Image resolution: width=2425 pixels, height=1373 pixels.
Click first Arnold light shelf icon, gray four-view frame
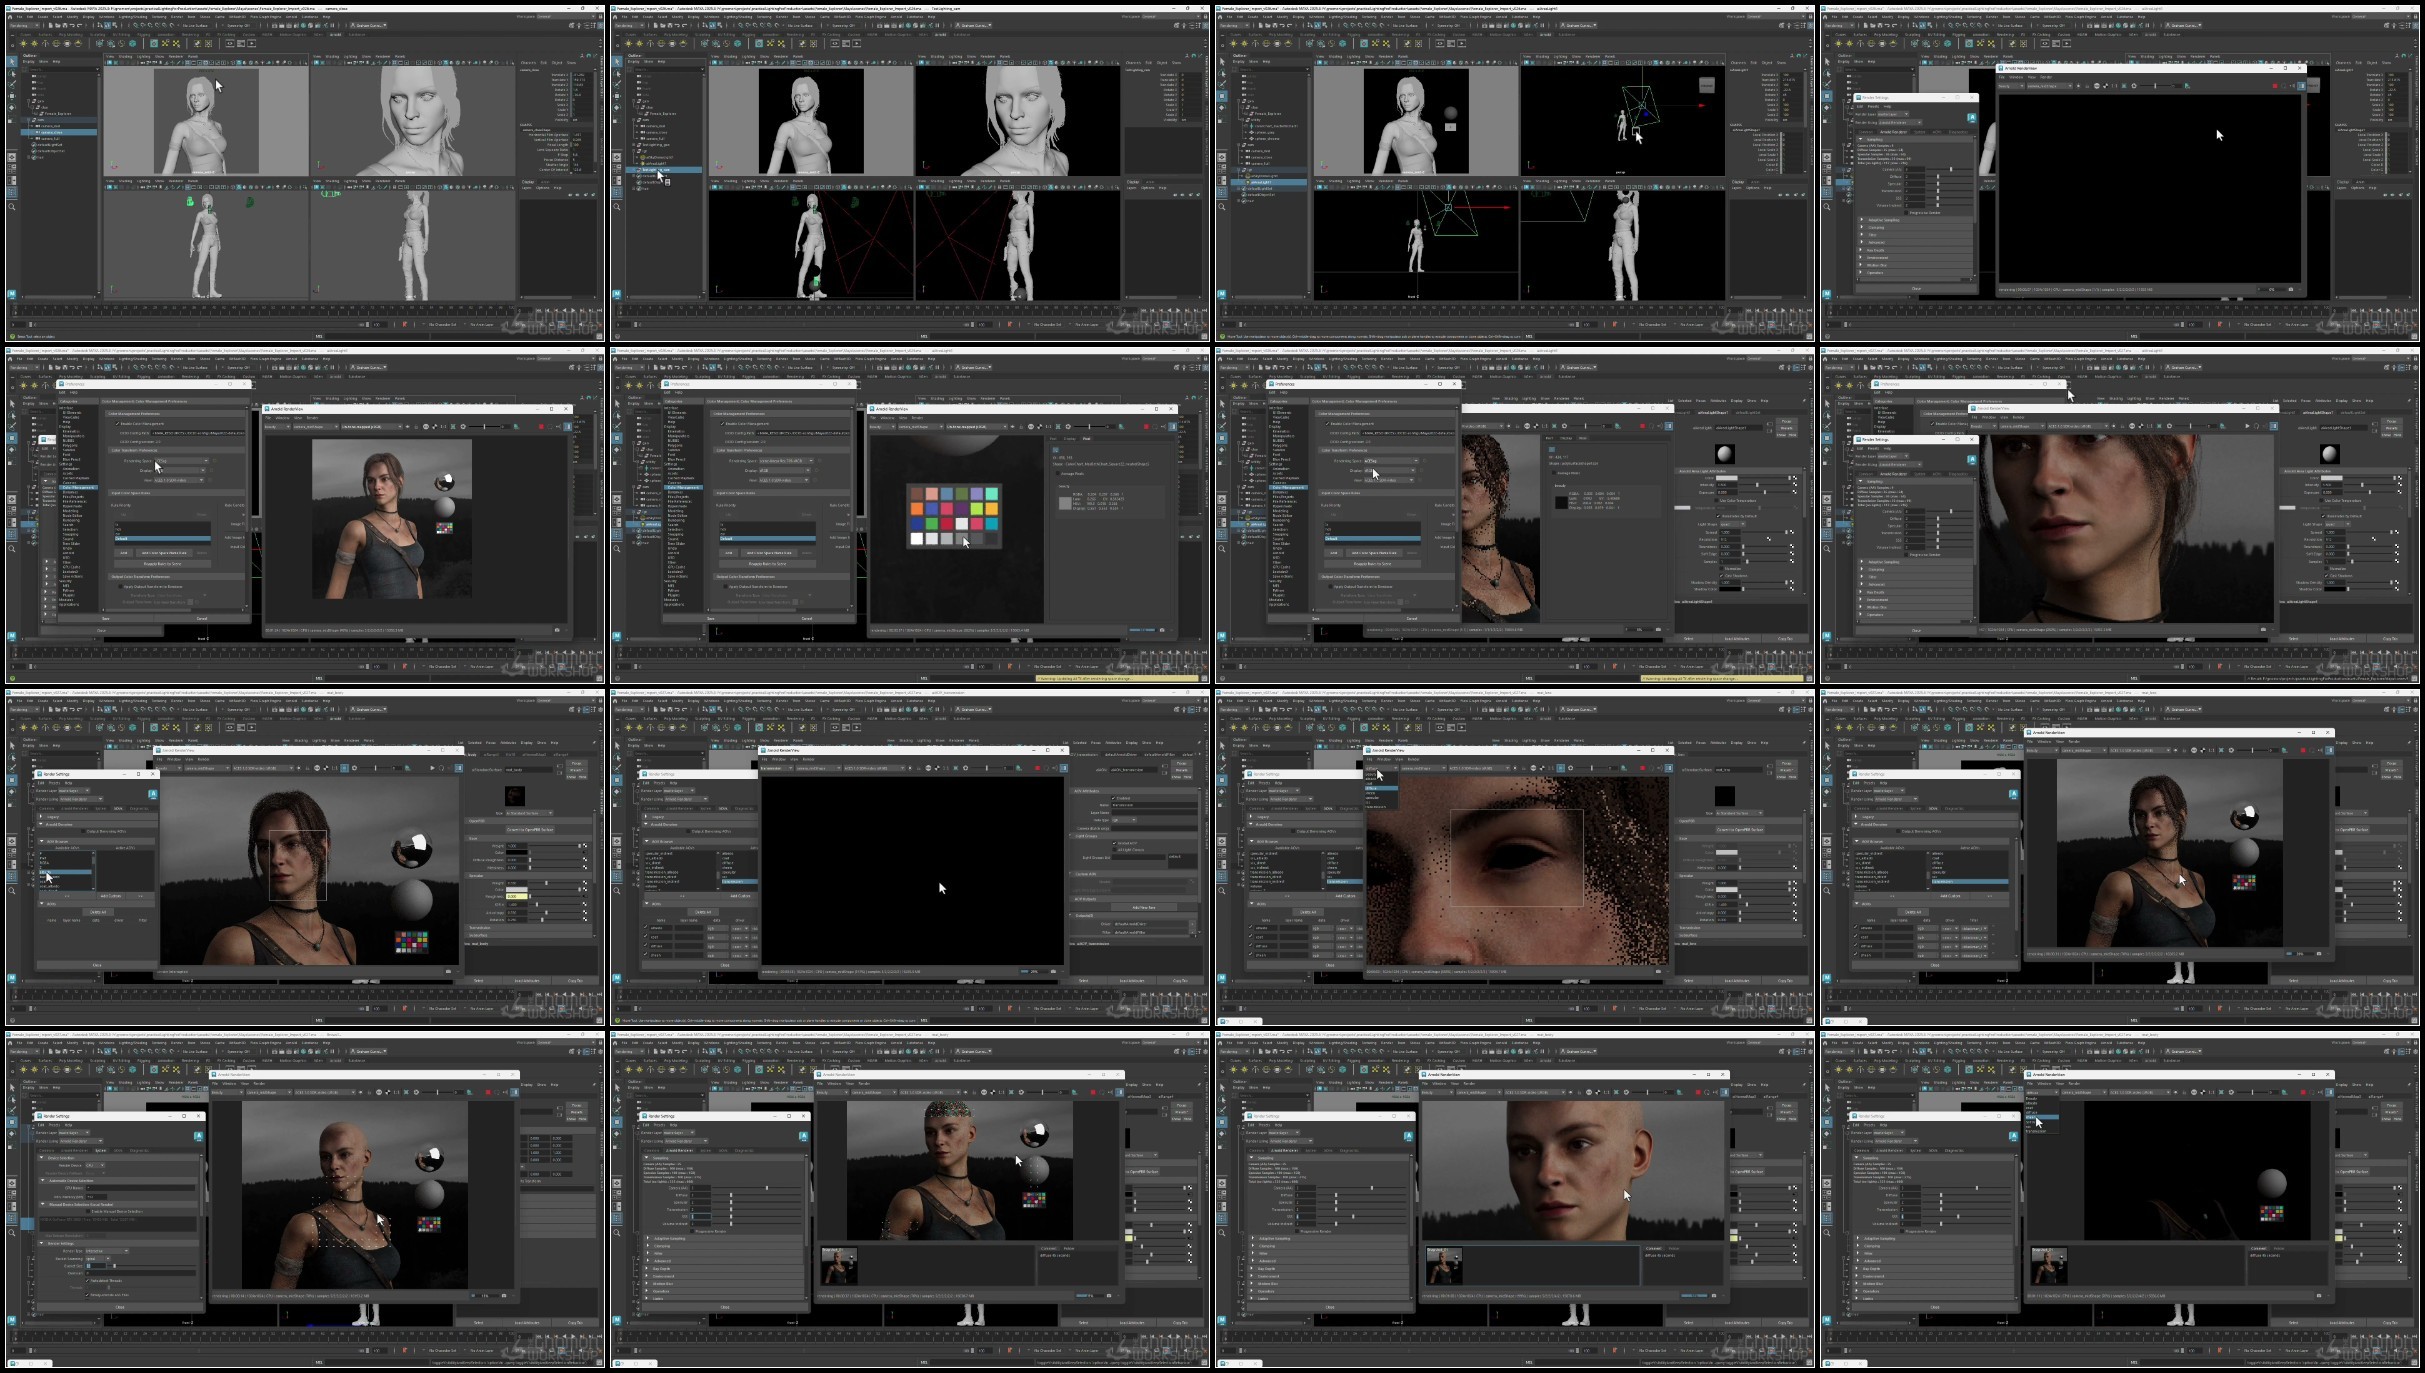tap(24, 44)
